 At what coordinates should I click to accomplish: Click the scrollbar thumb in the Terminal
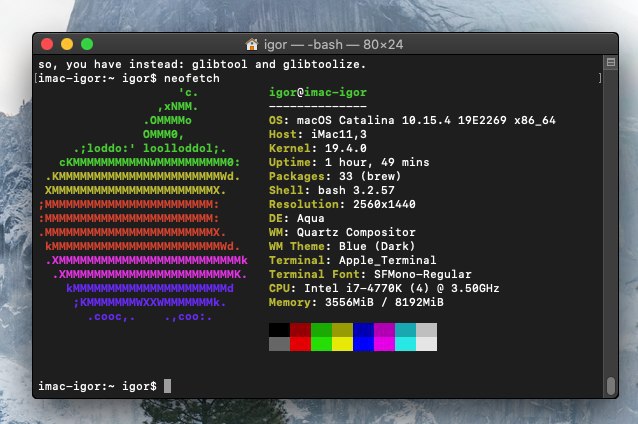tap(611, 386)
